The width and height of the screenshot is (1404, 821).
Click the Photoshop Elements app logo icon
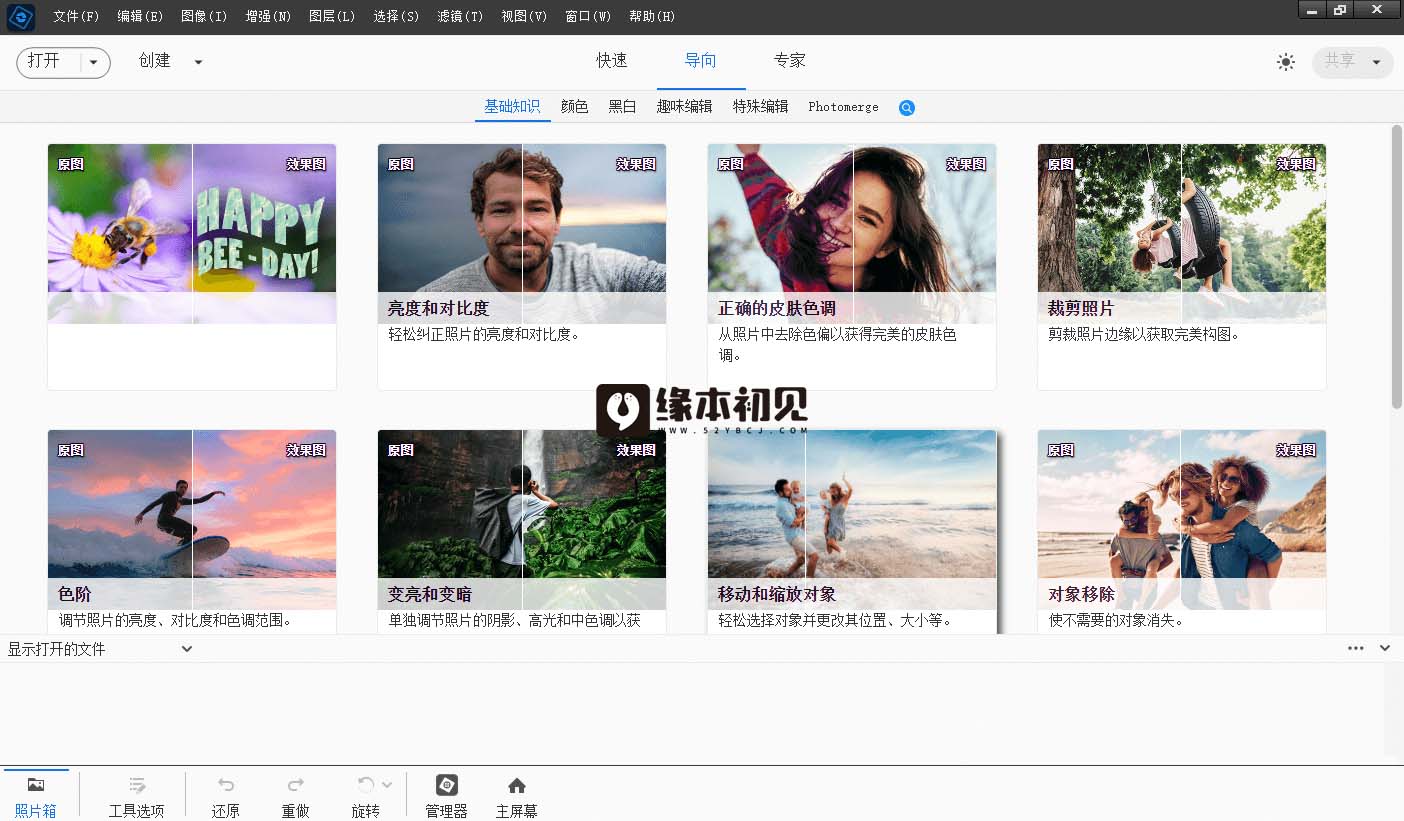pos(20,16)
